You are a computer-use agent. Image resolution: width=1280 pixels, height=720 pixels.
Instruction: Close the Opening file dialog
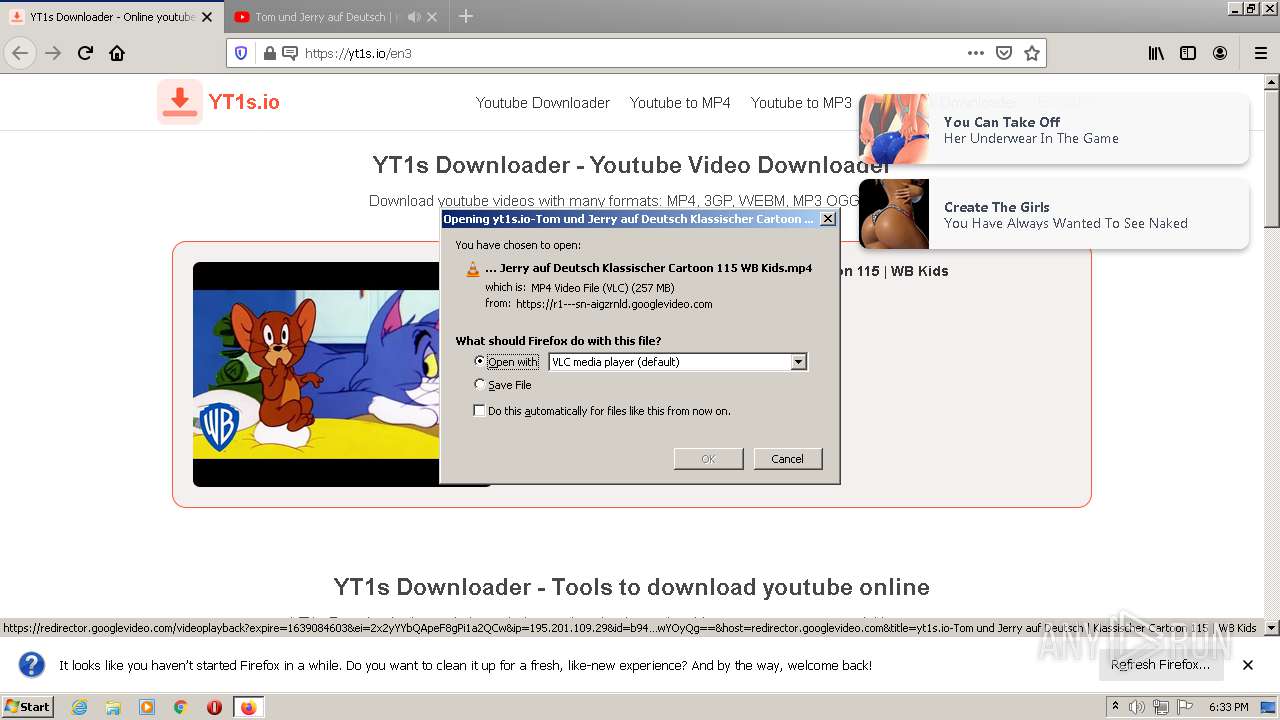828,219
